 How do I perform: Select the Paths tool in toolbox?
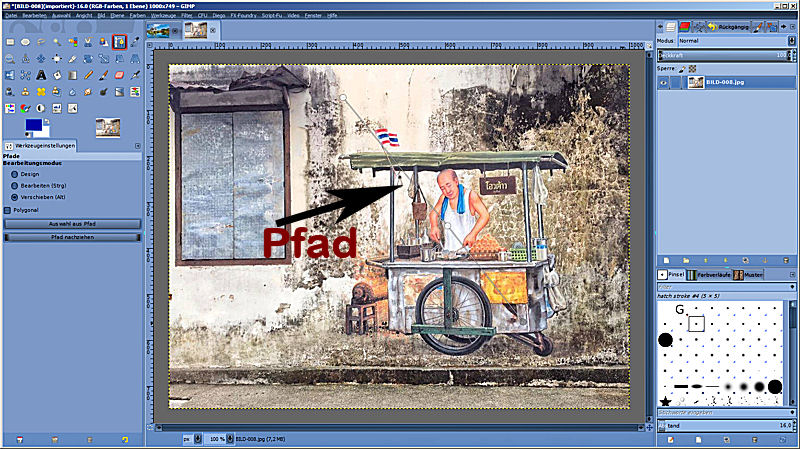pos(119,42)
